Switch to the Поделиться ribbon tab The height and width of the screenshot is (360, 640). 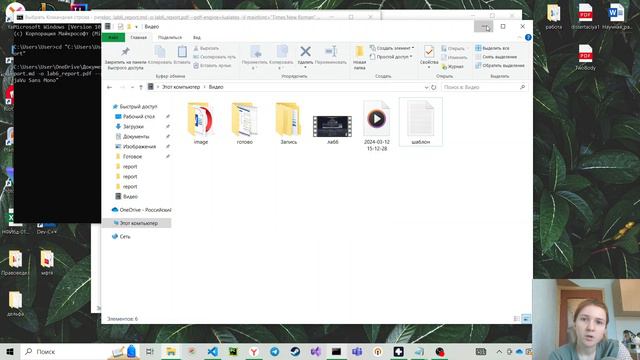coord(170,38)
